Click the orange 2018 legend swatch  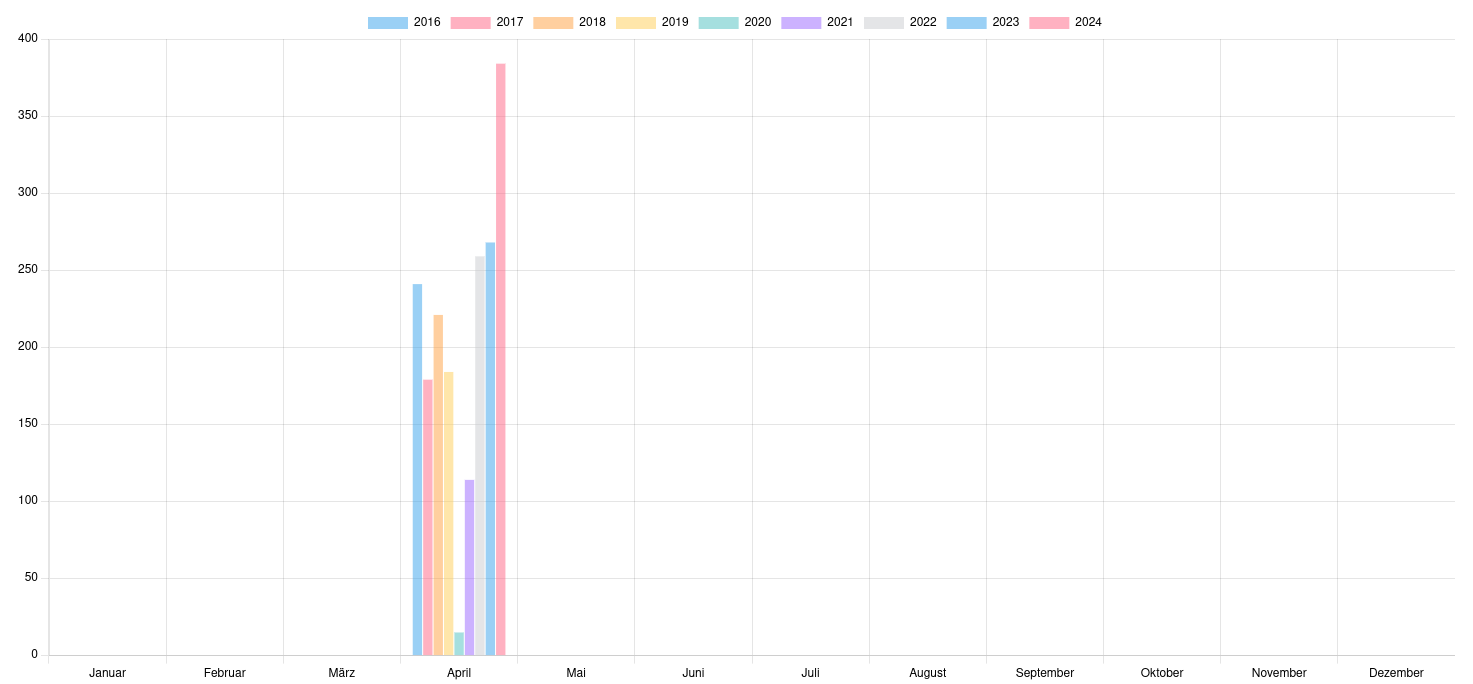click(553, 22)
